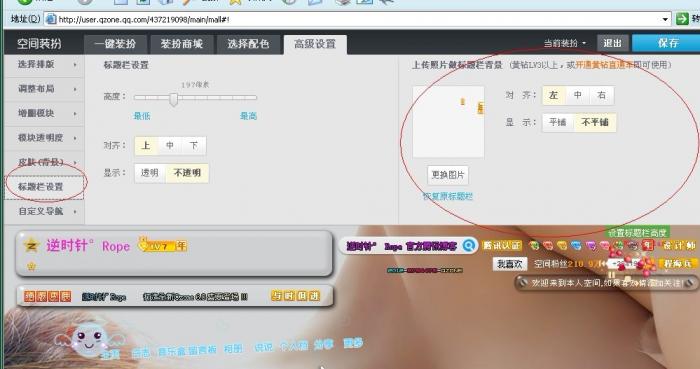Screen dimensions: 700x369
Task: Choose 透明 display option
Action: click(x=150, y=173)
